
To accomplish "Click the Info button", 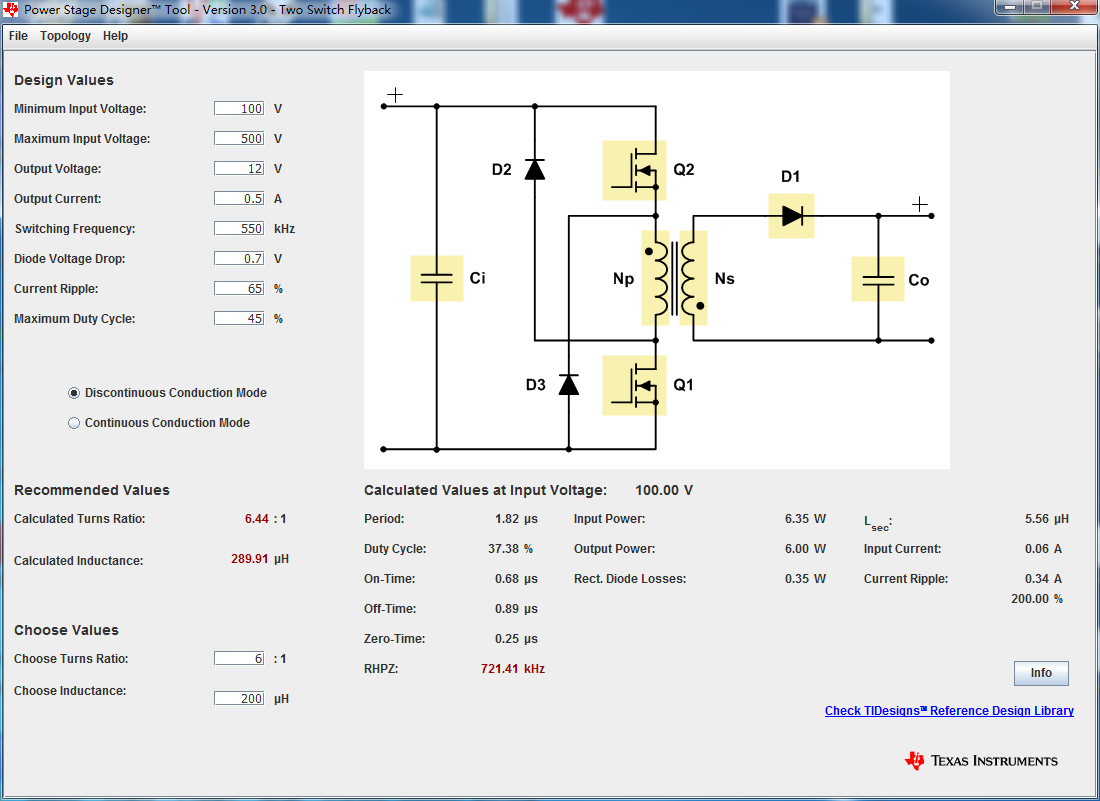I will (x=1041, y=673).
